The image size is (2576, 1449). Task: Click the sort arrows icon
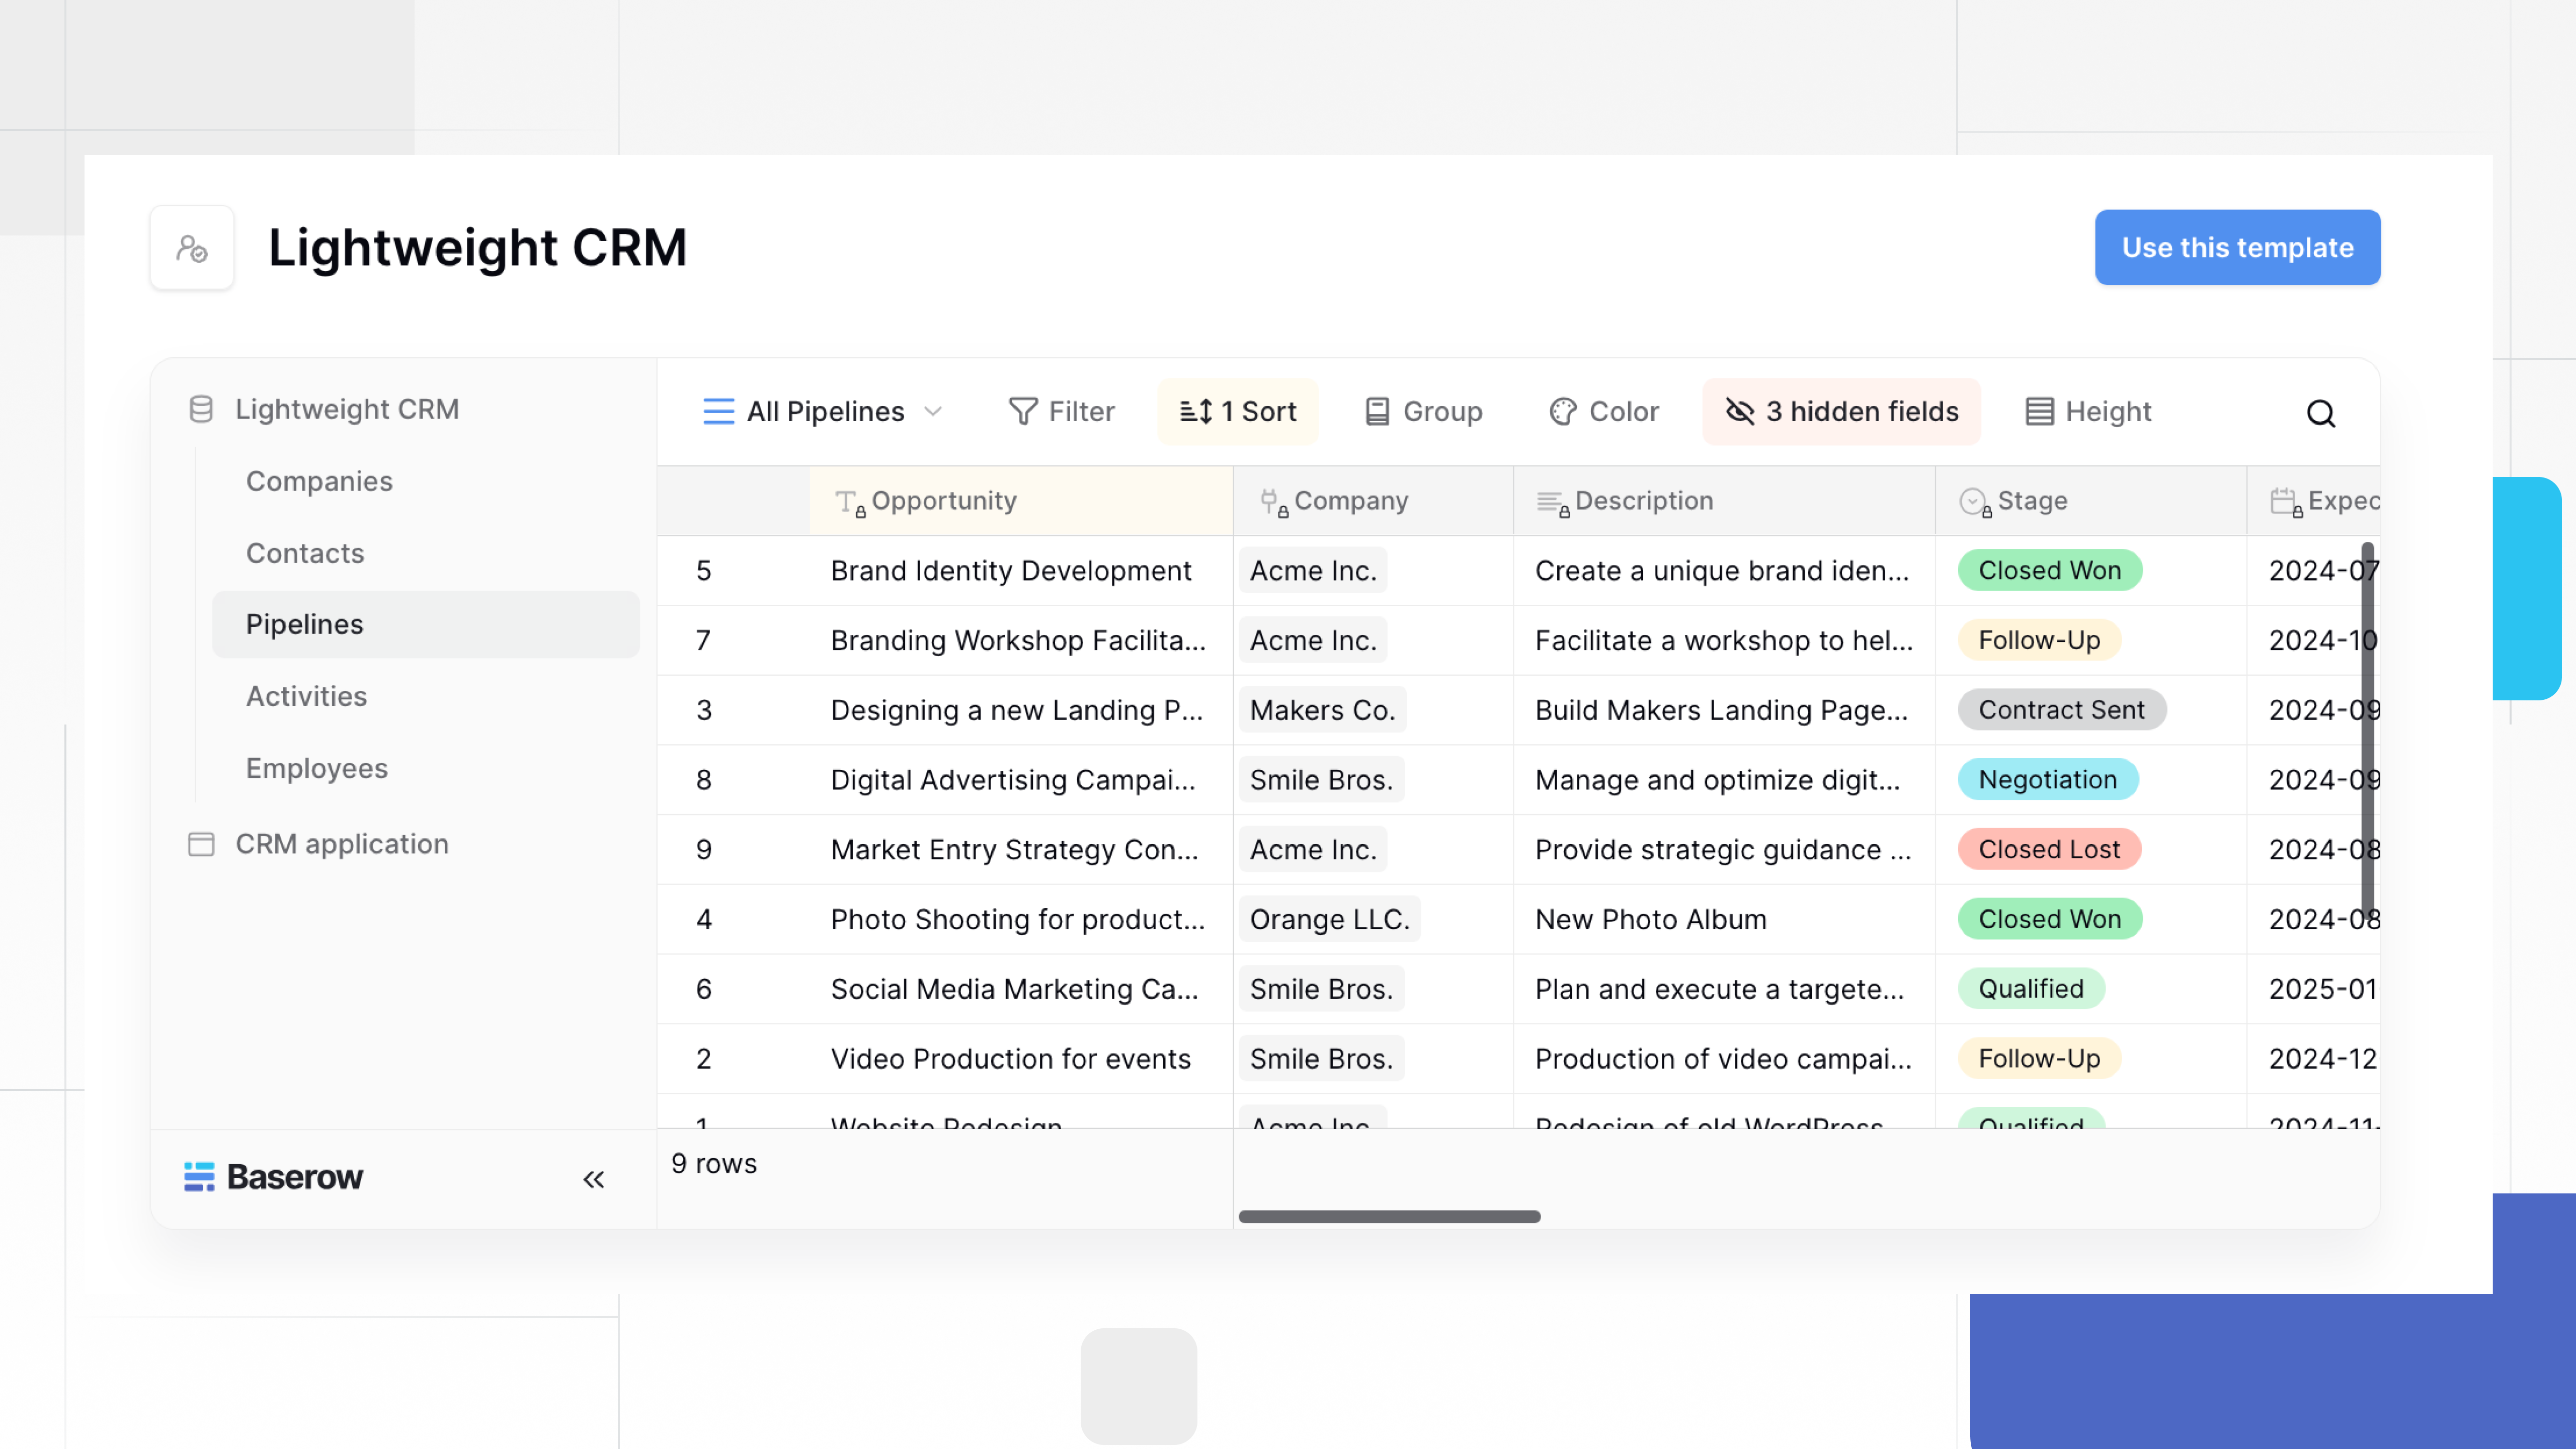(1195, 411)
